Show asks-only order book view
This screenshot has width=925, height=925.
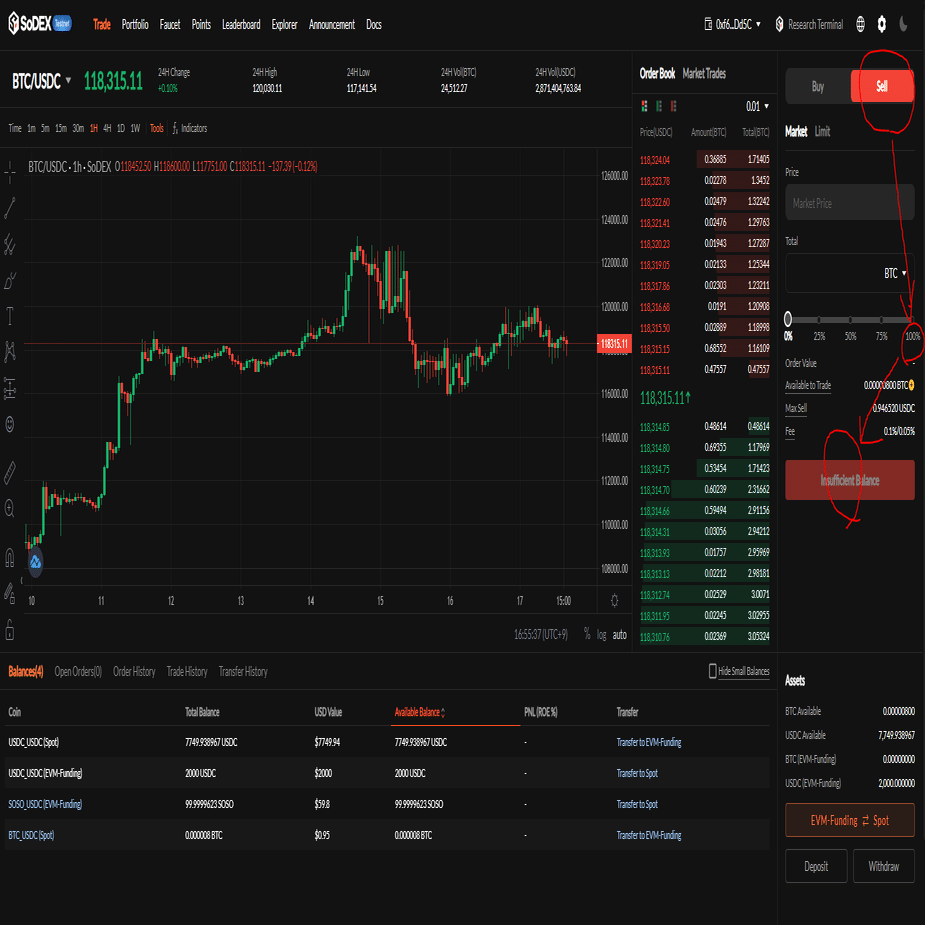point(673,106)
